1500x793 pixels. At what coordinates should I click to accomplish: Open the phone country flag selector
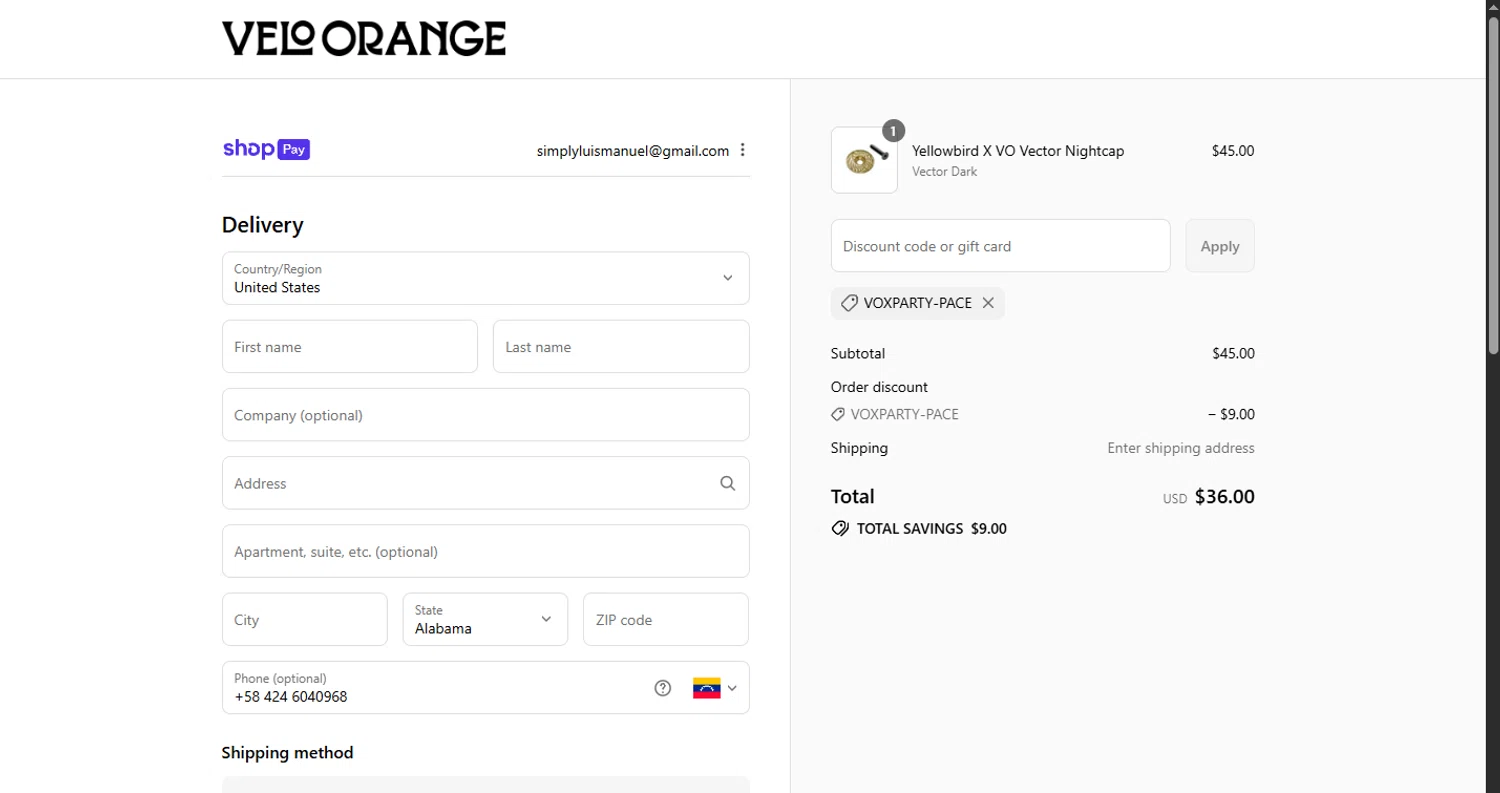[x=715, y=688]
